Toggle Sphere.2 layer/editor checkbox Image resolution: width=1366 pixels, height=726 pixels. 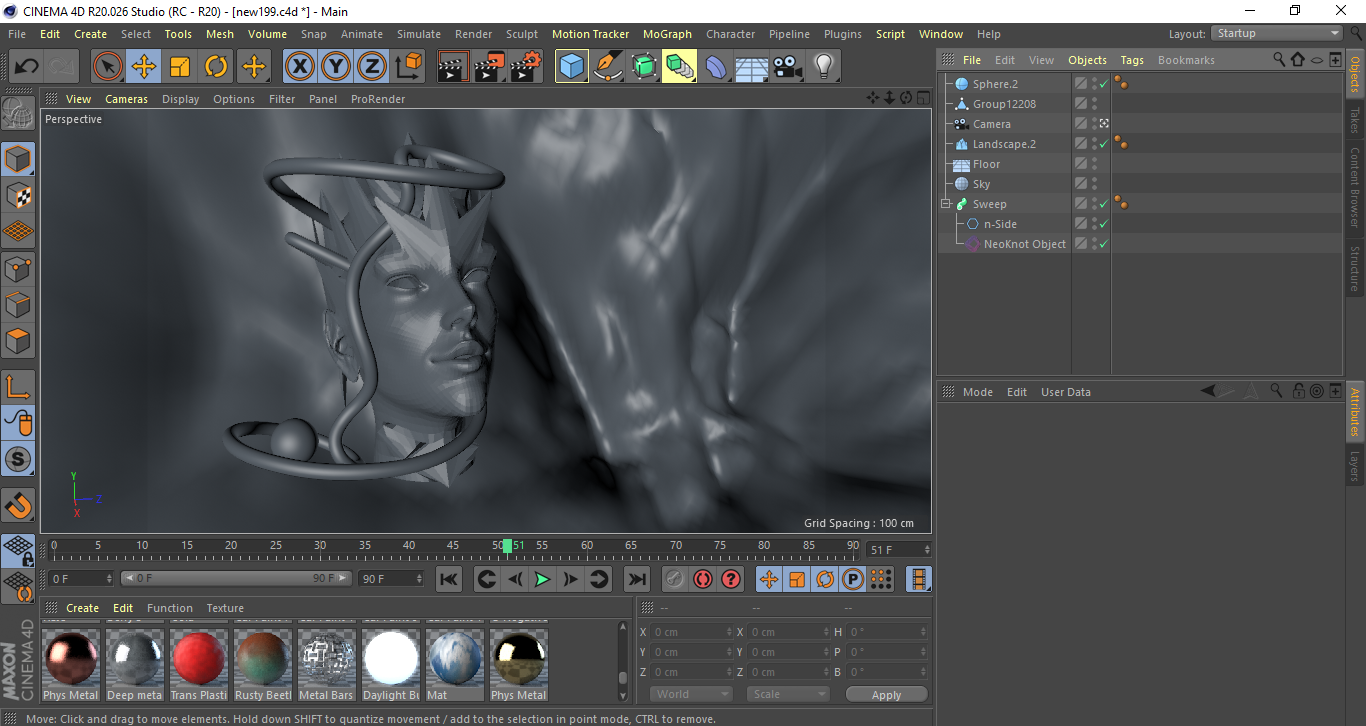point(1081,84)
